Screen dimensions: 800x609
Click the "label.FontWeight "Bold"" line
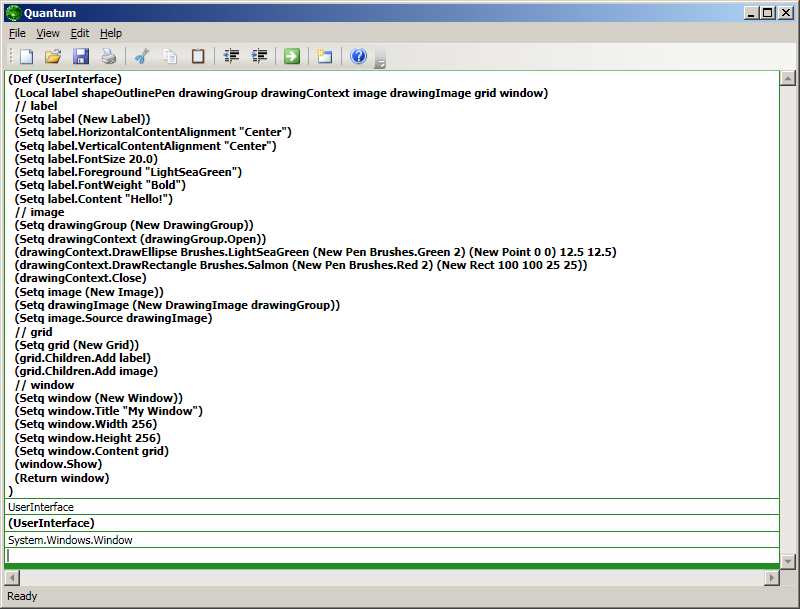tap(100, 185)
